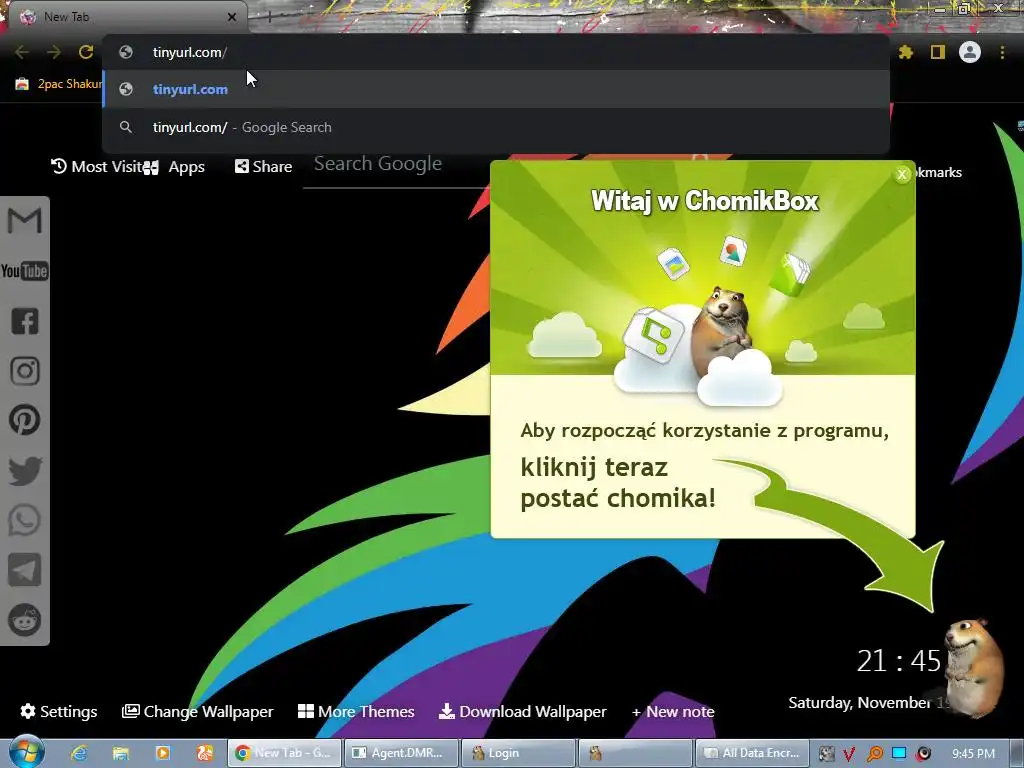Click Download Wallpaper
Image resolution: width=1024 pixels, height=768 pixels.
pos(523,711)
